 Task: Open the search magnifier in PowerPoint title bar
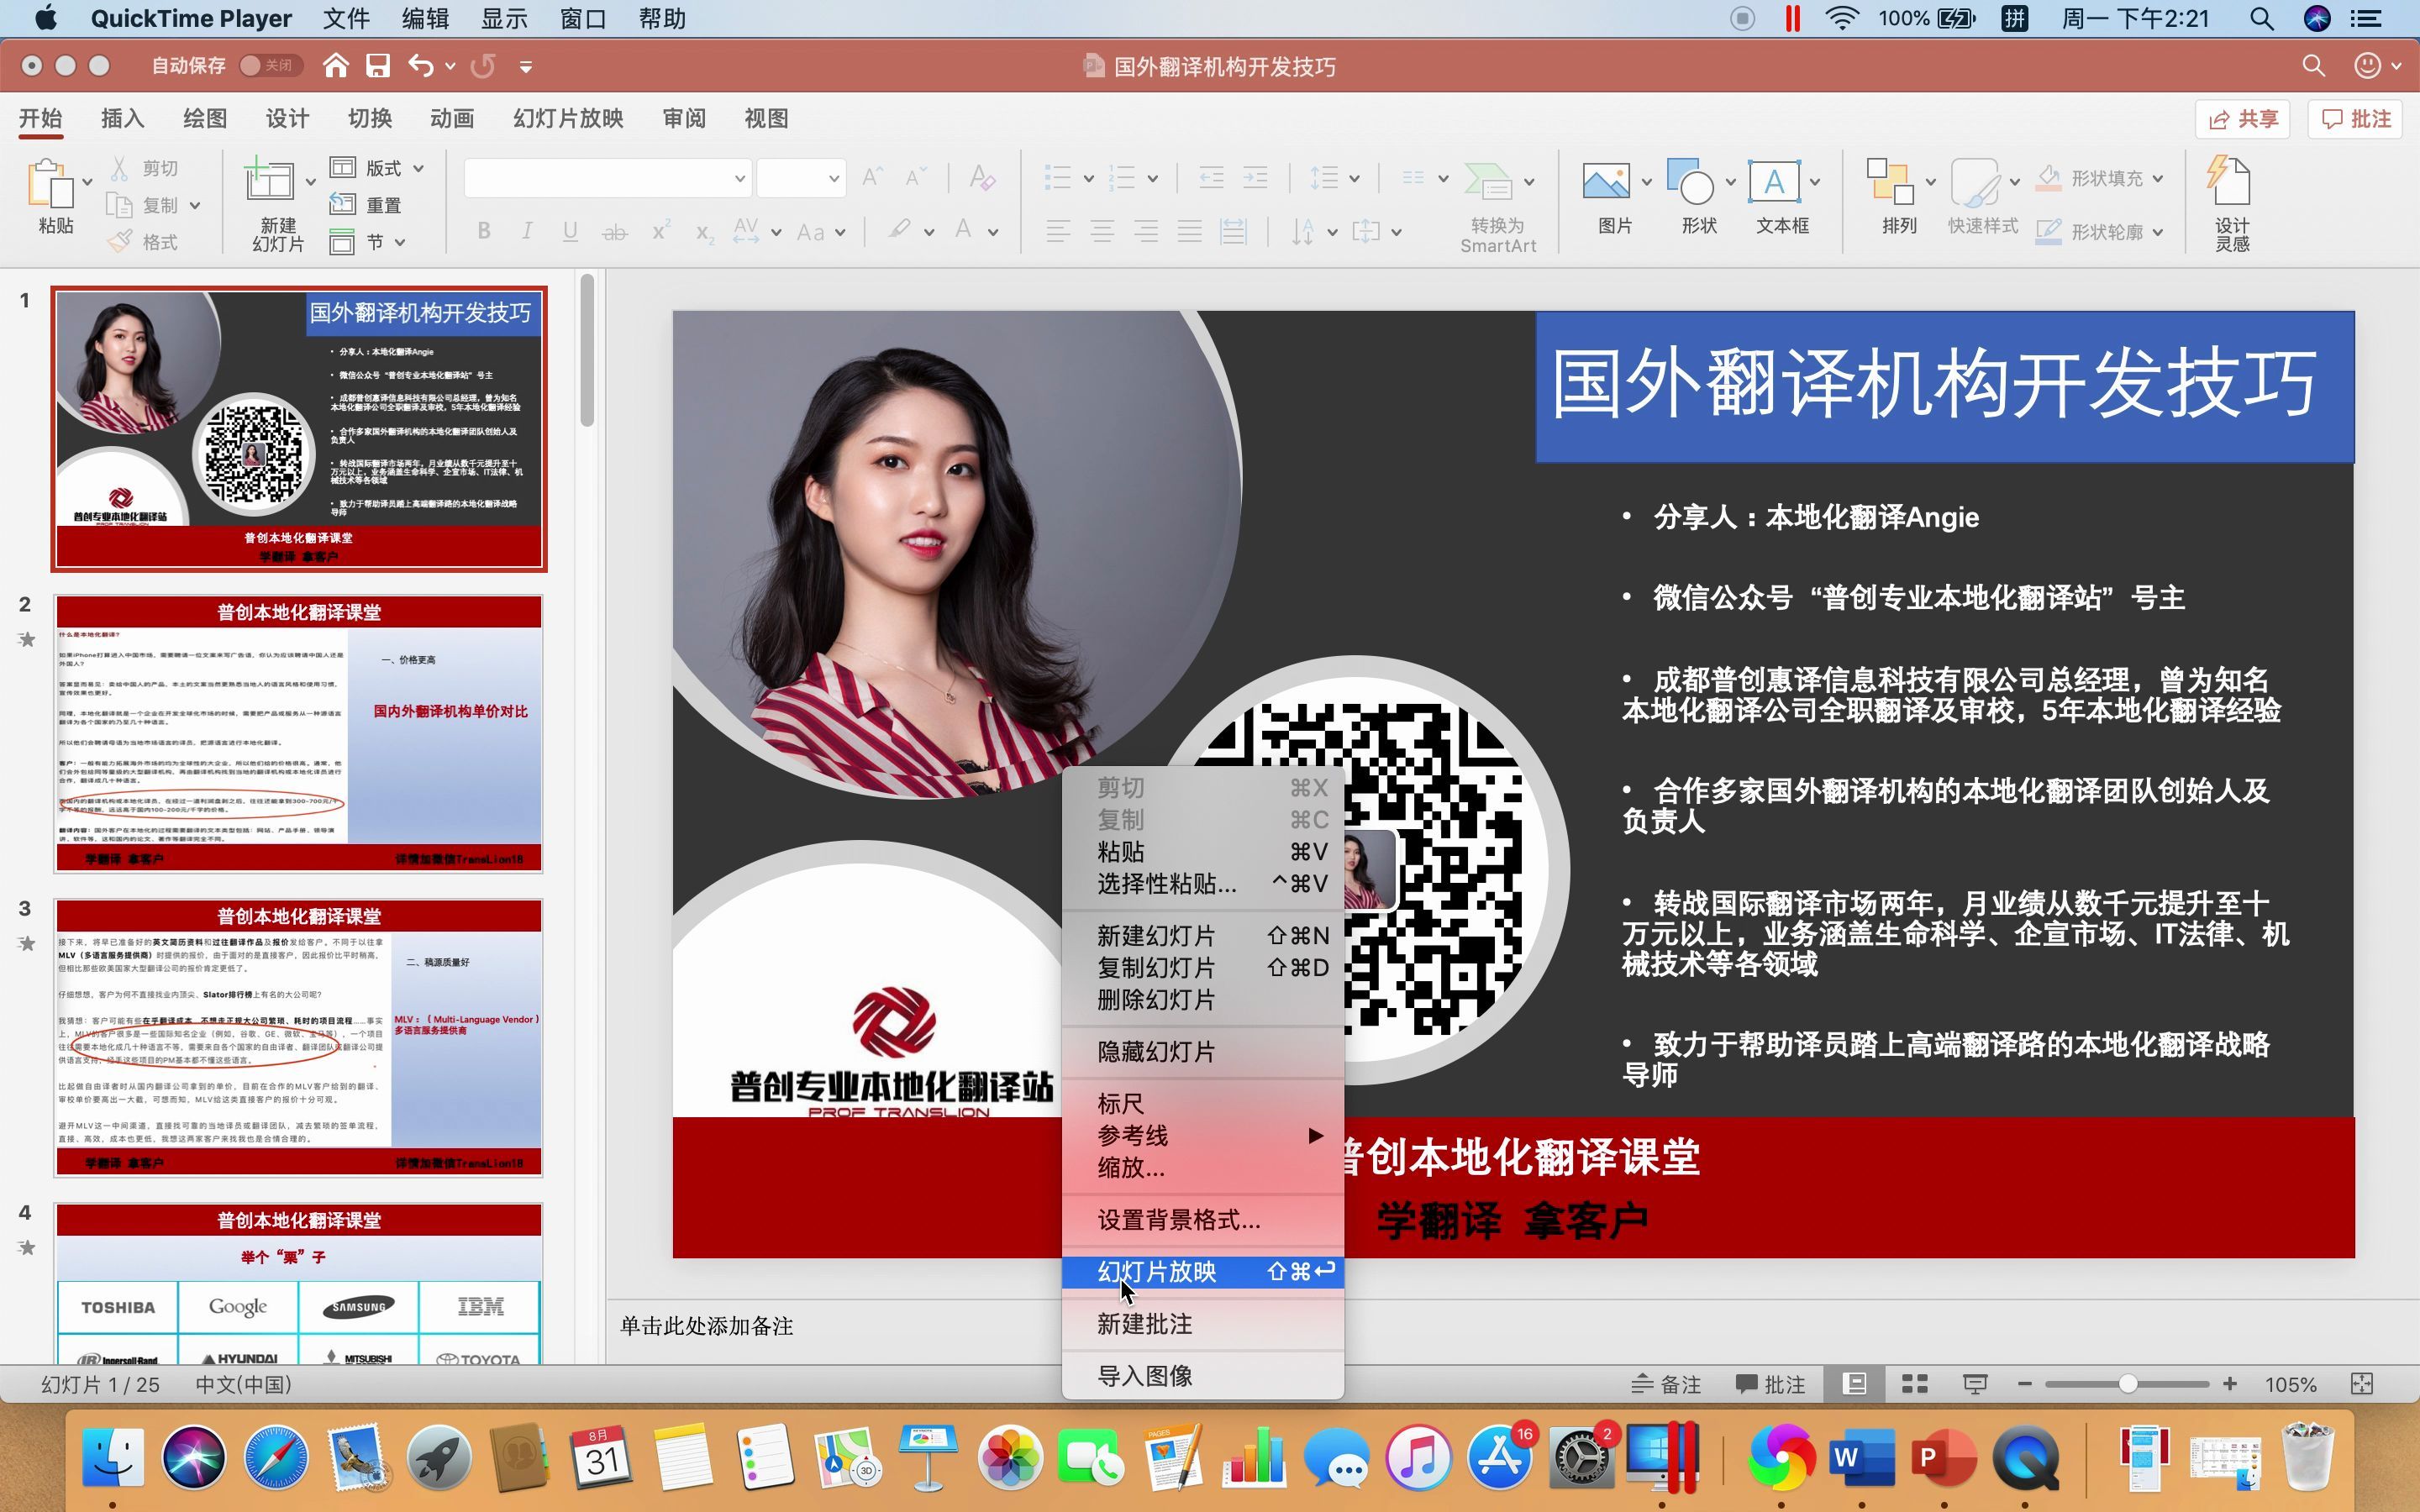(x=2313, y=66)
